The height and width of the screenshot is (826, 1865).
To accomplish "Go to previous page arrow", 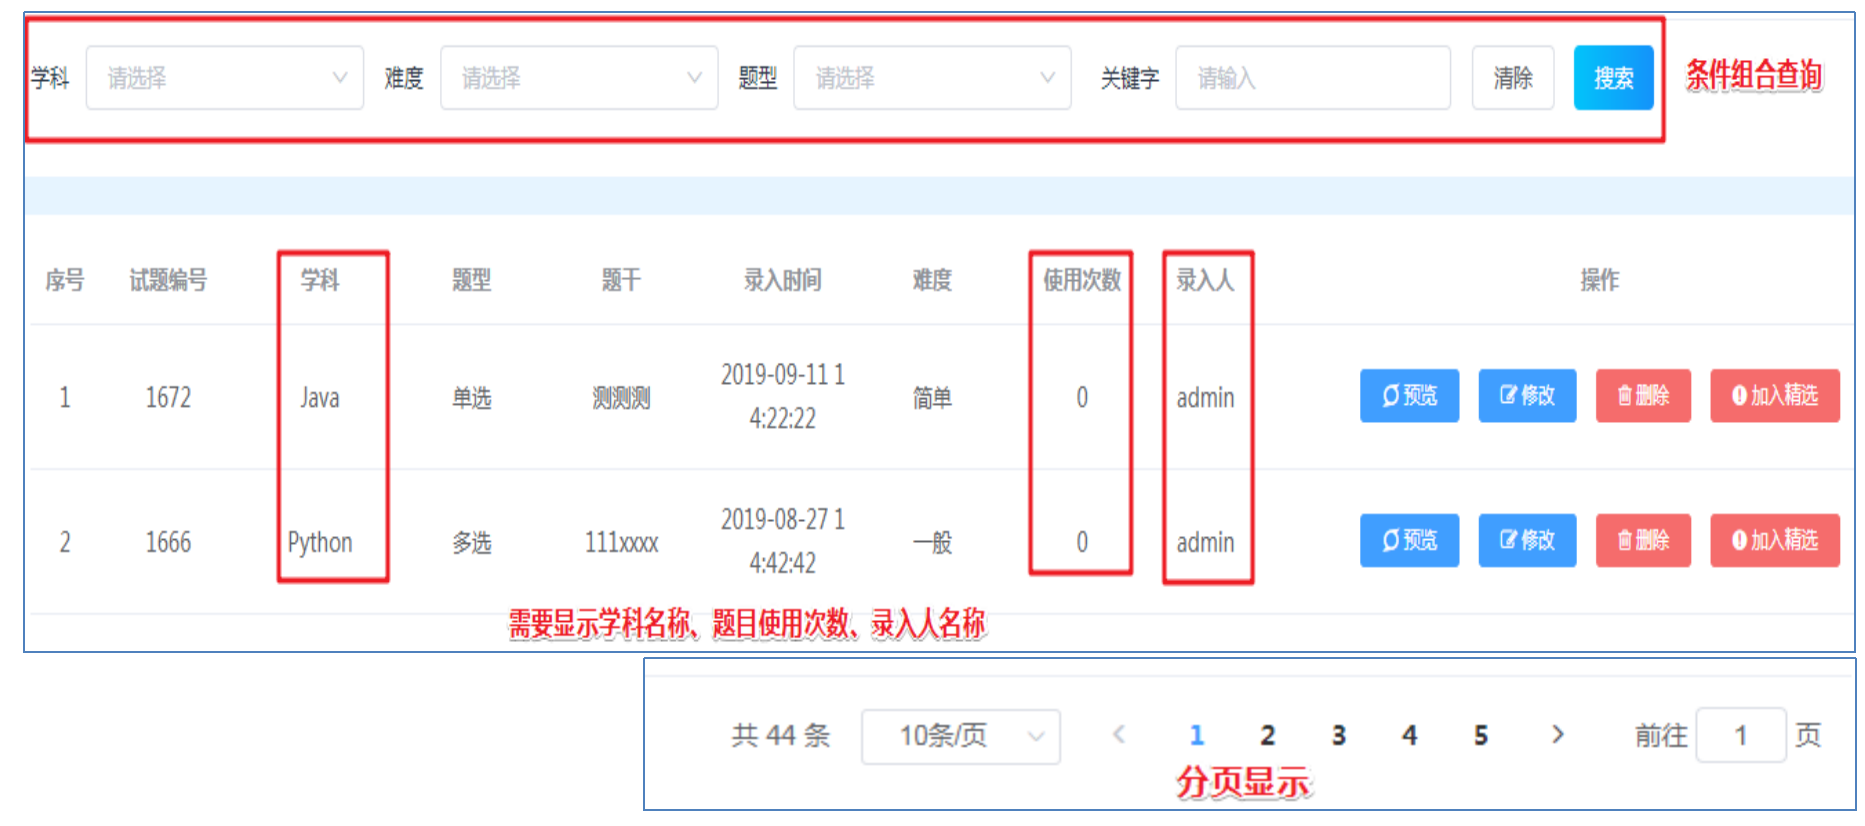I will (x=1119, y=736).
